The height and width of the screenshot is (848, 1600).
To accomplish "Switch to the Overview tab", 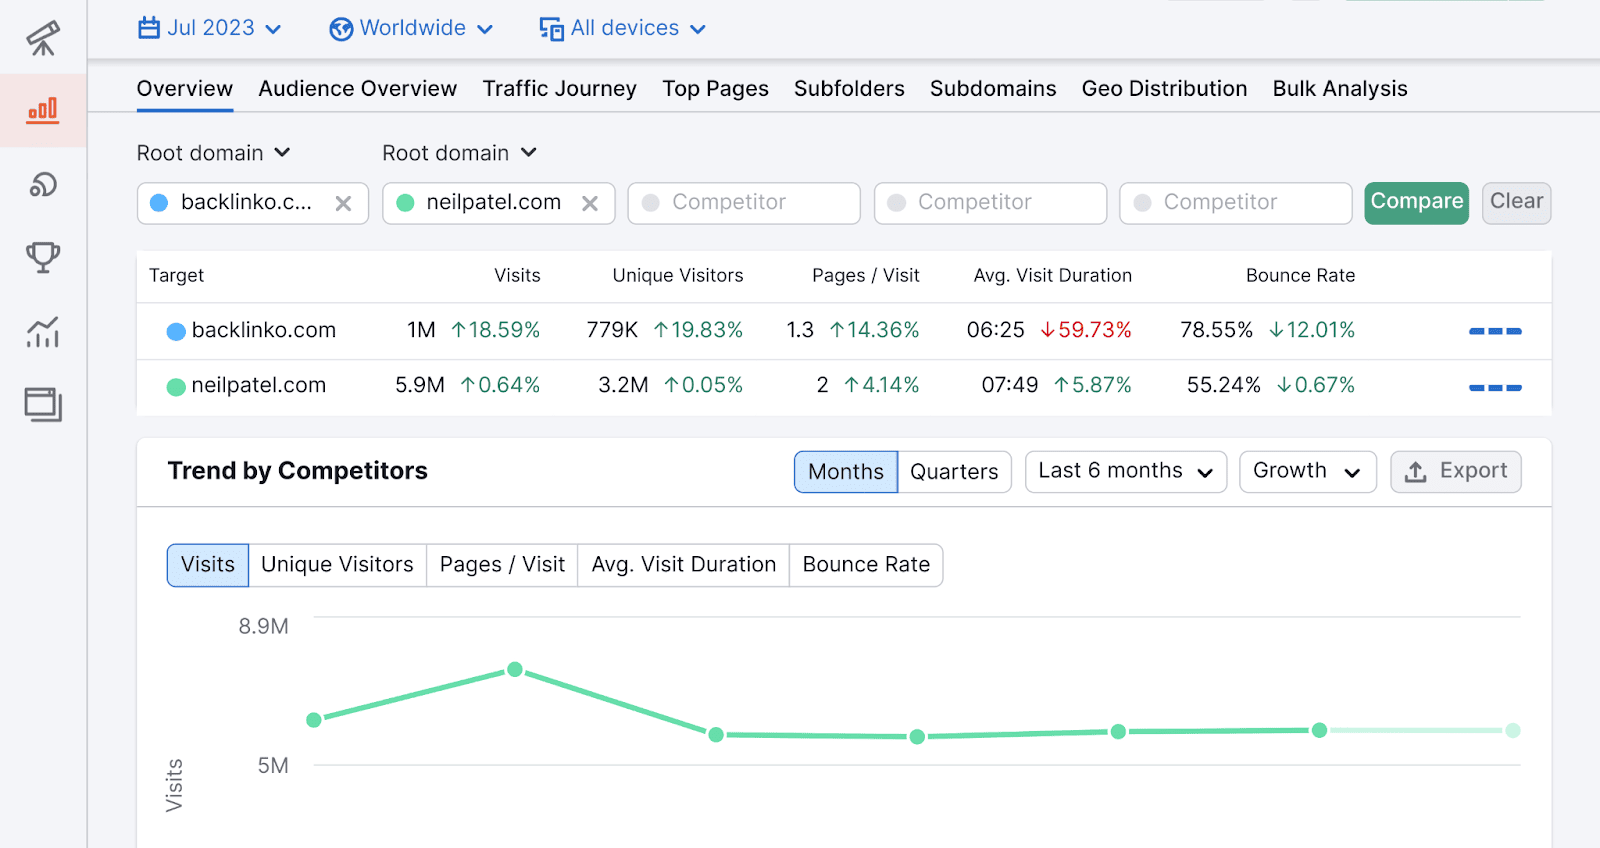I will pos(185,89).
